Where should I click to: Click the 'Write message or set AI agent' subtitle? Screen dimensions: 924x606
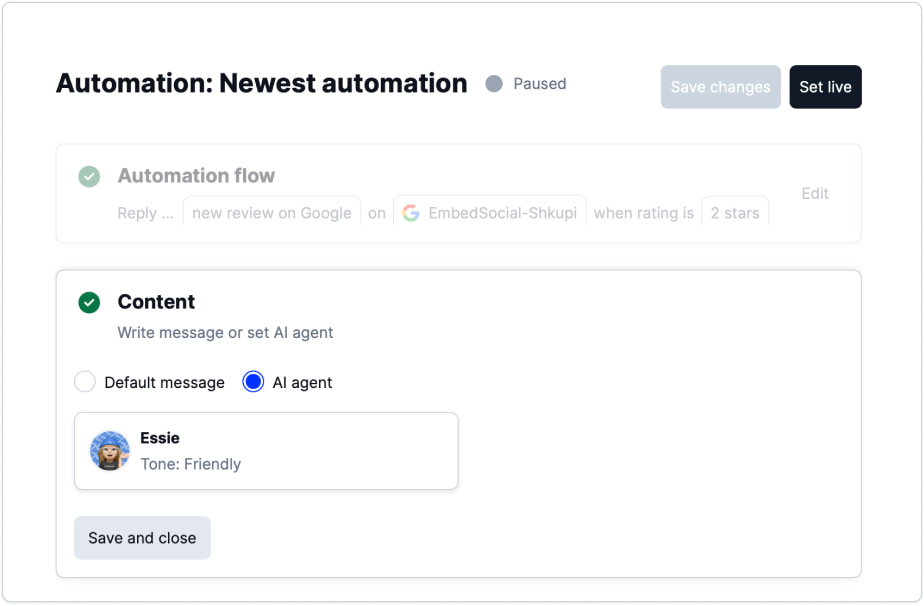[225, 333]
